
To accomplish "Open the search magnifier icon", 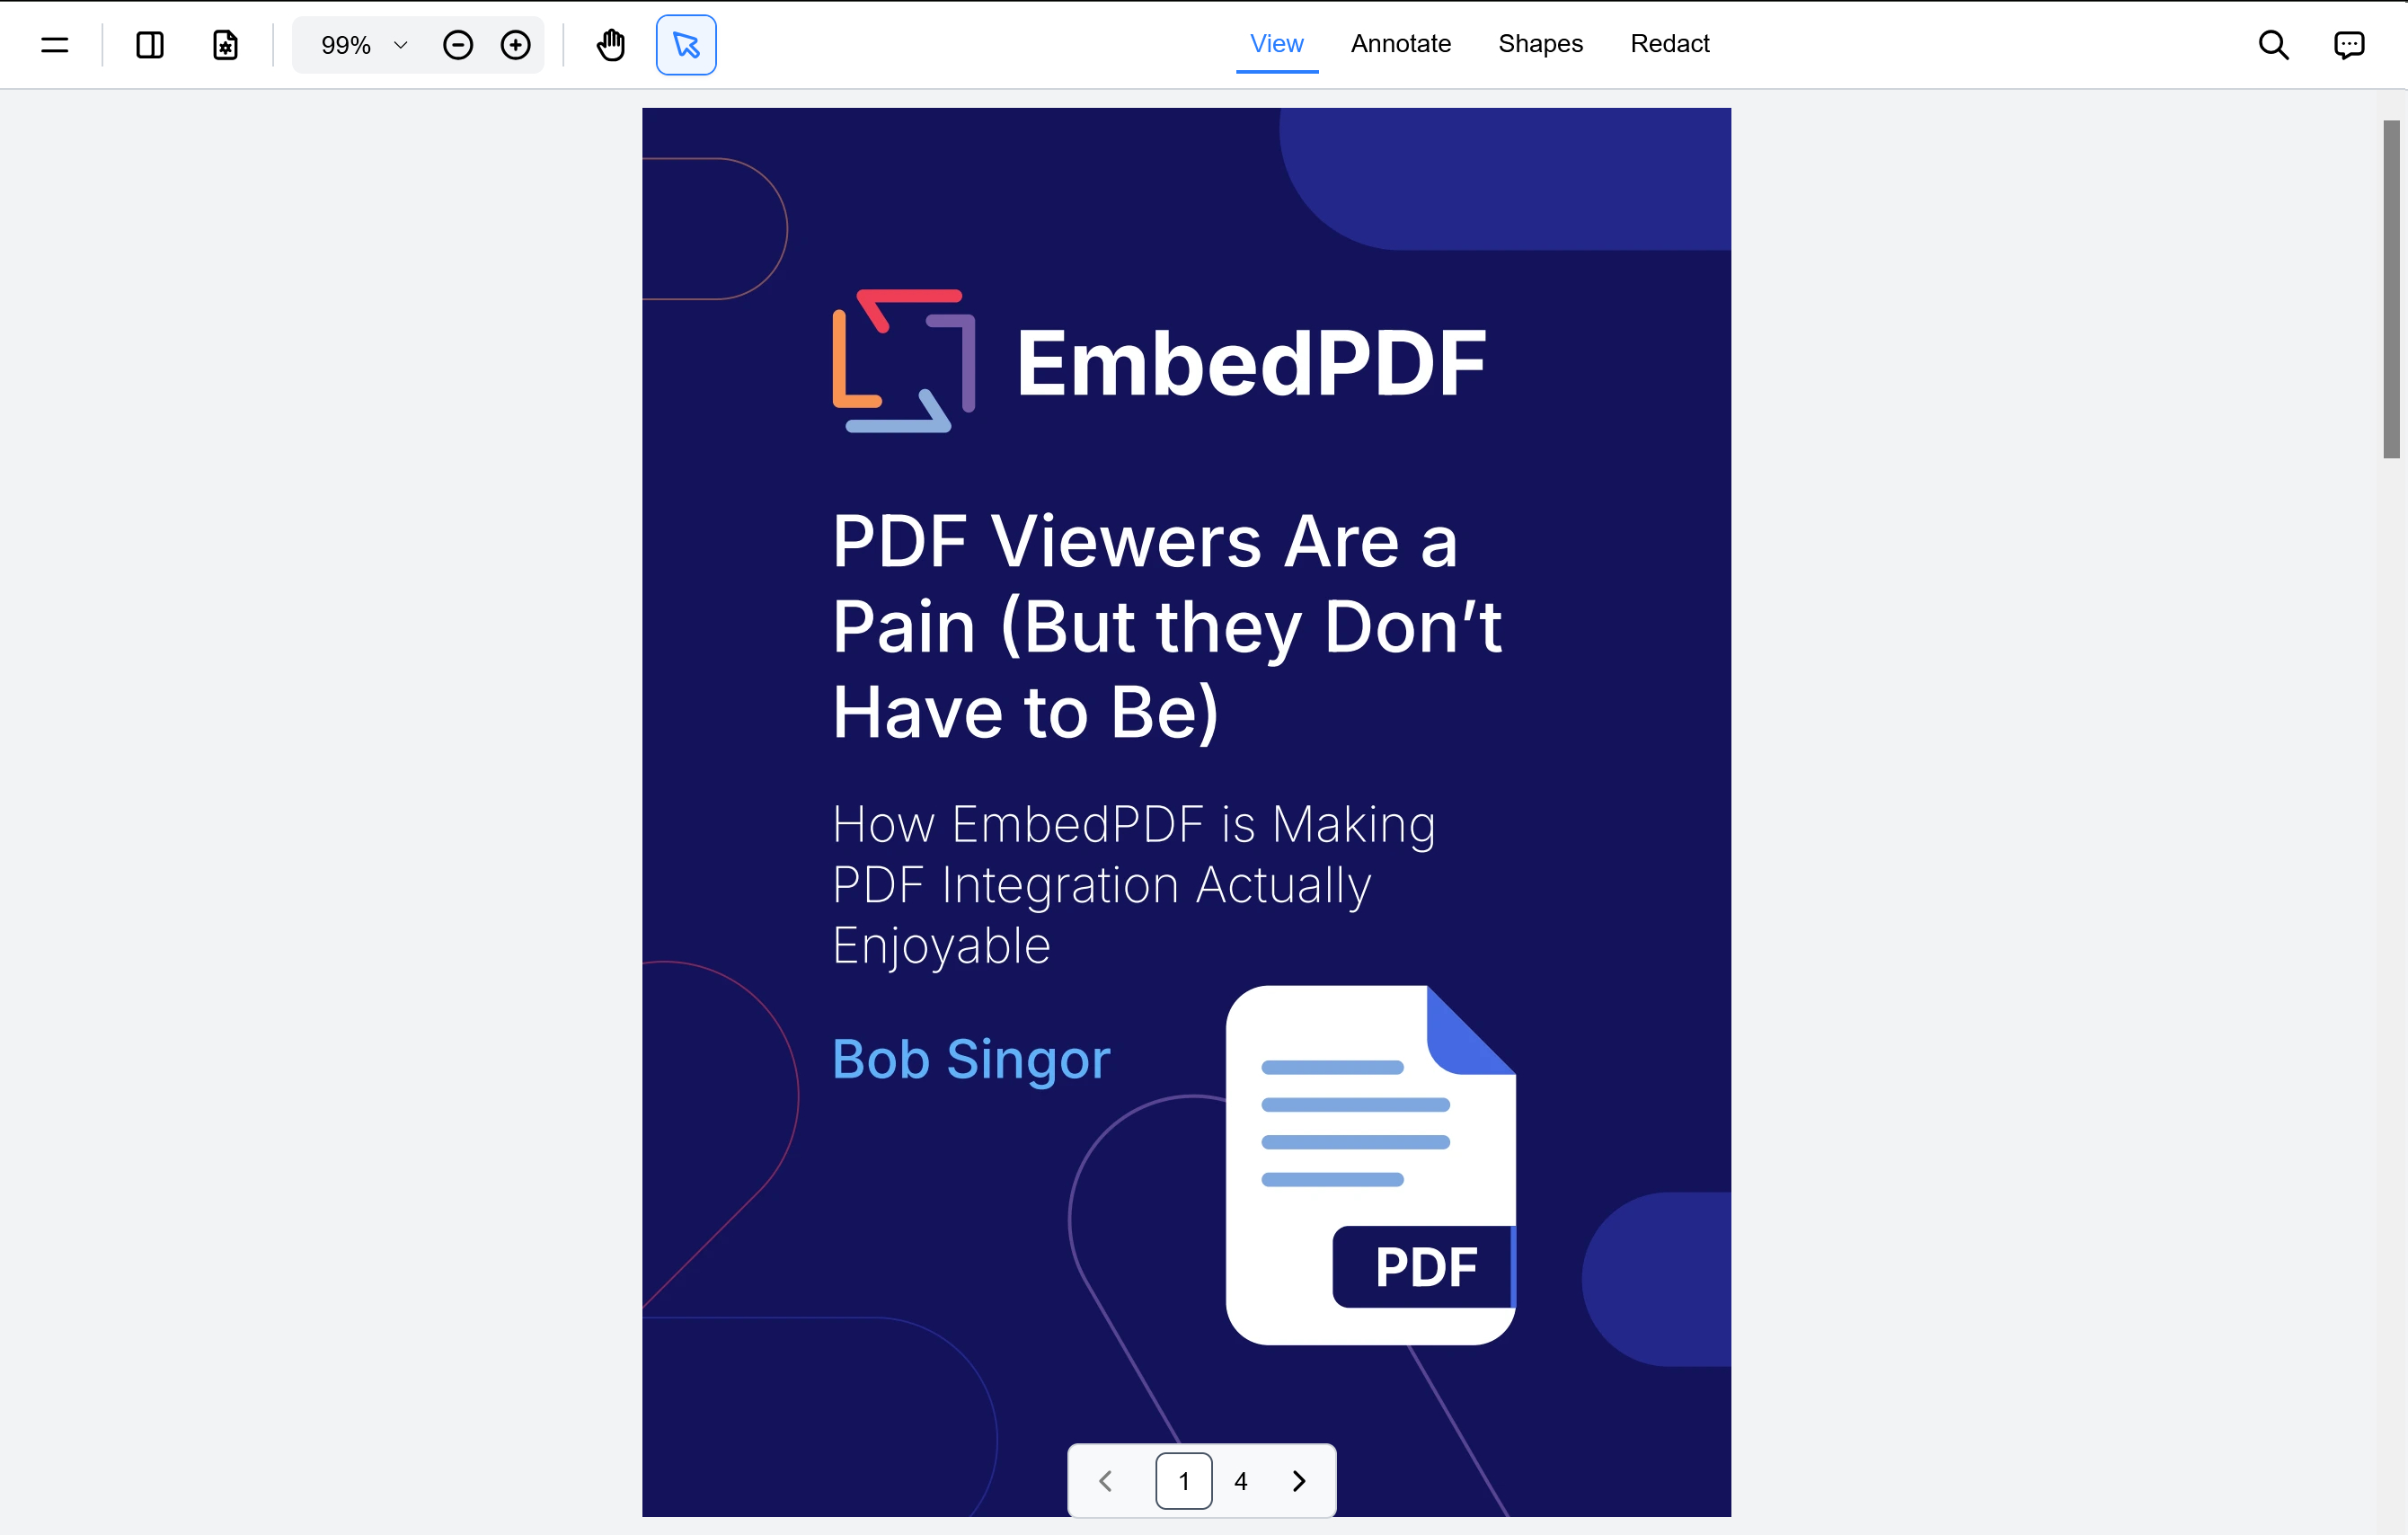I will 2273,45.
